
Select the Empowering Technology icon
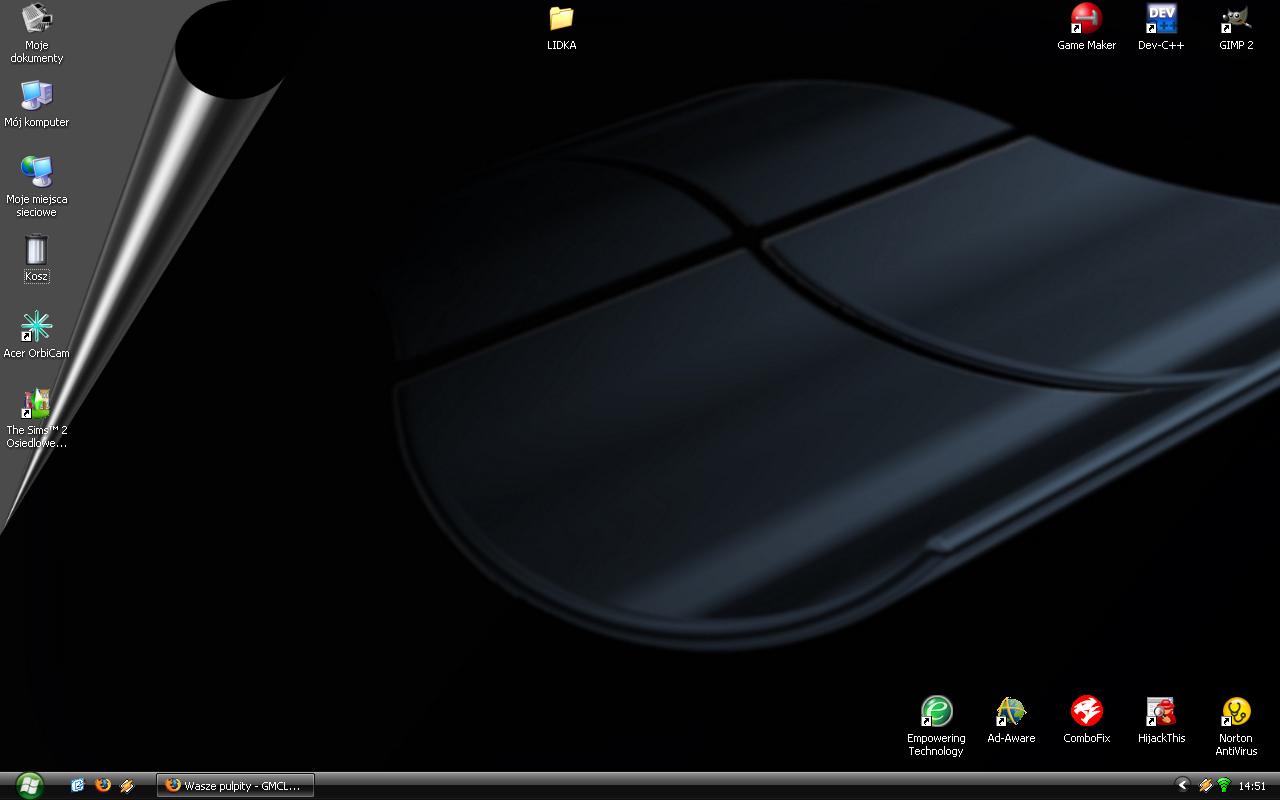pos(936,712)
